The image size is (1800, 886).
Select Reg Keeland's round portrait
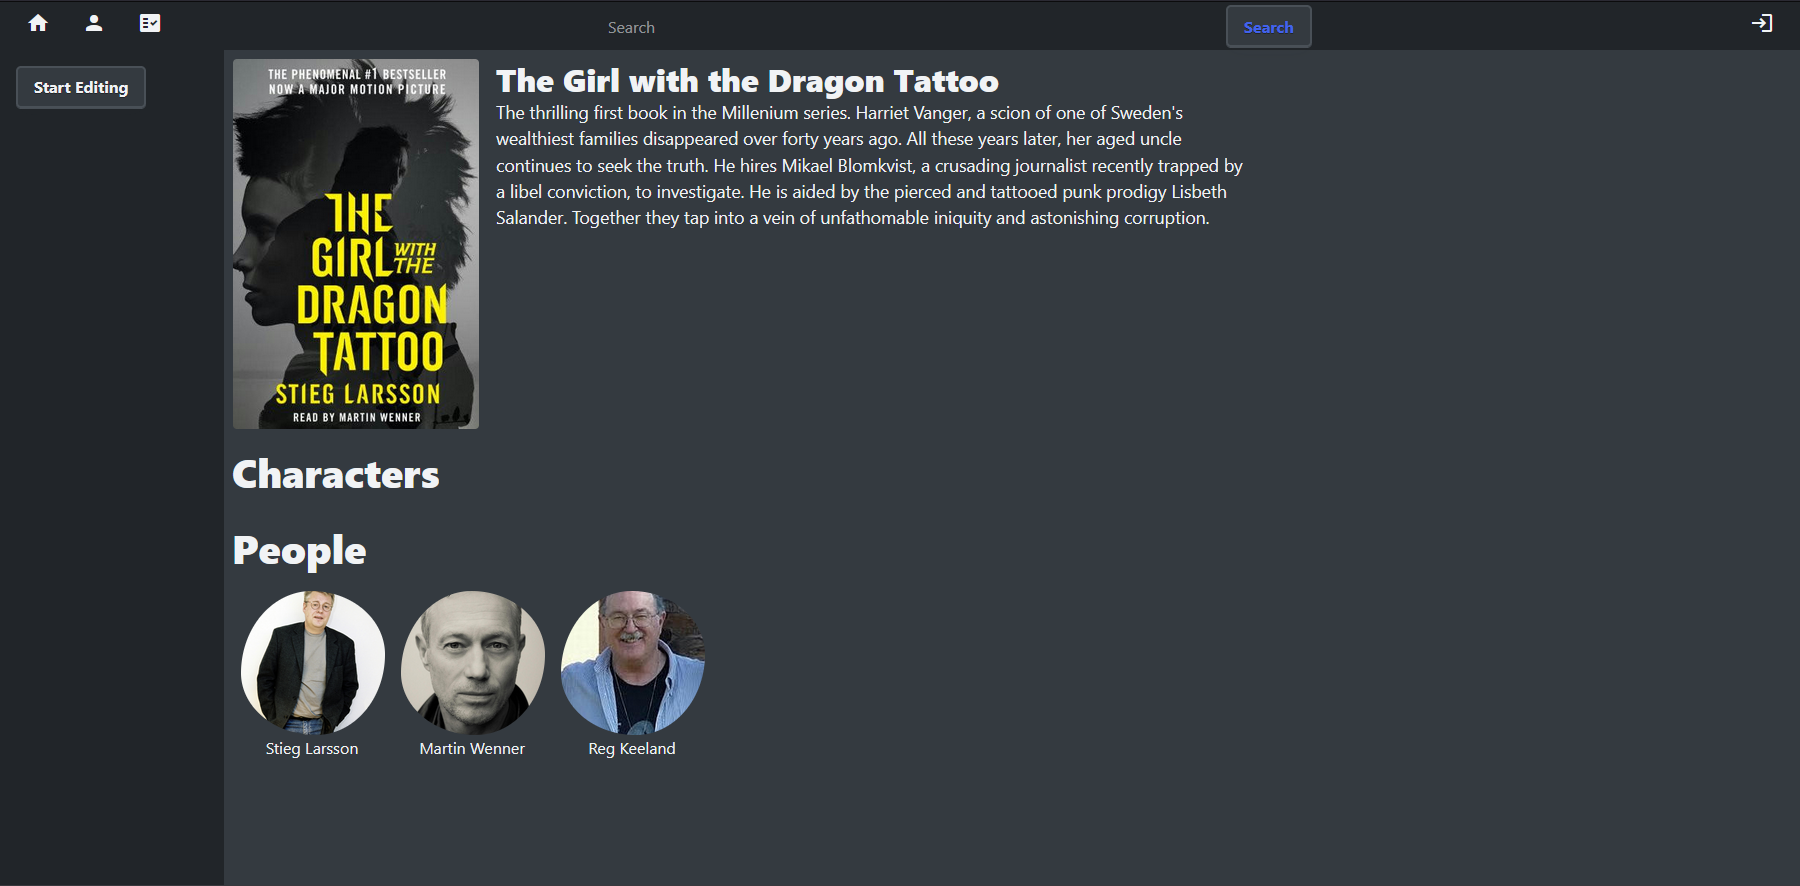tap(633, 662)
